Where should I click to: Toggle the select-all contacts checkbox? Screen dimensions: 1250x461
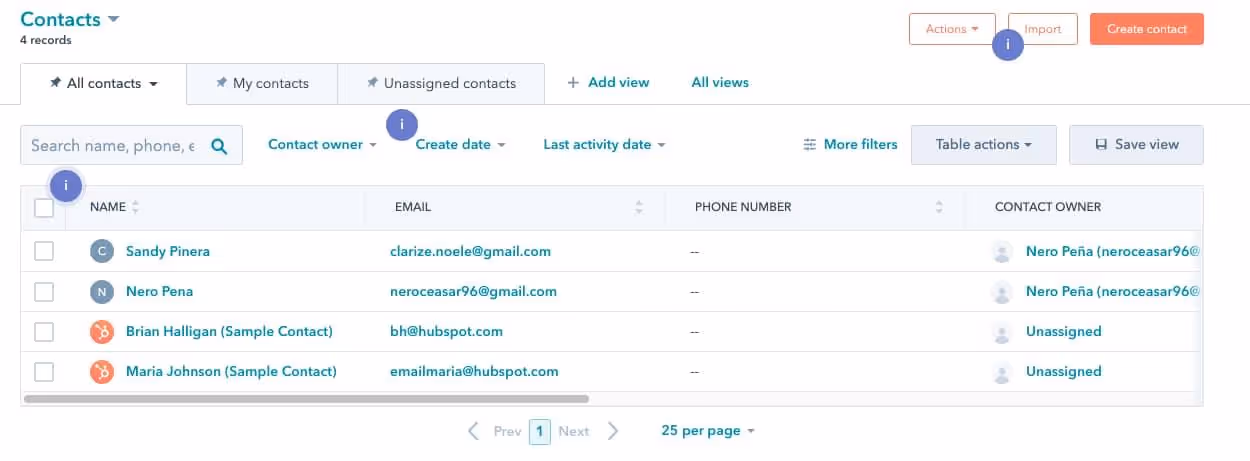pyautogui.click(x=44, y=207)
